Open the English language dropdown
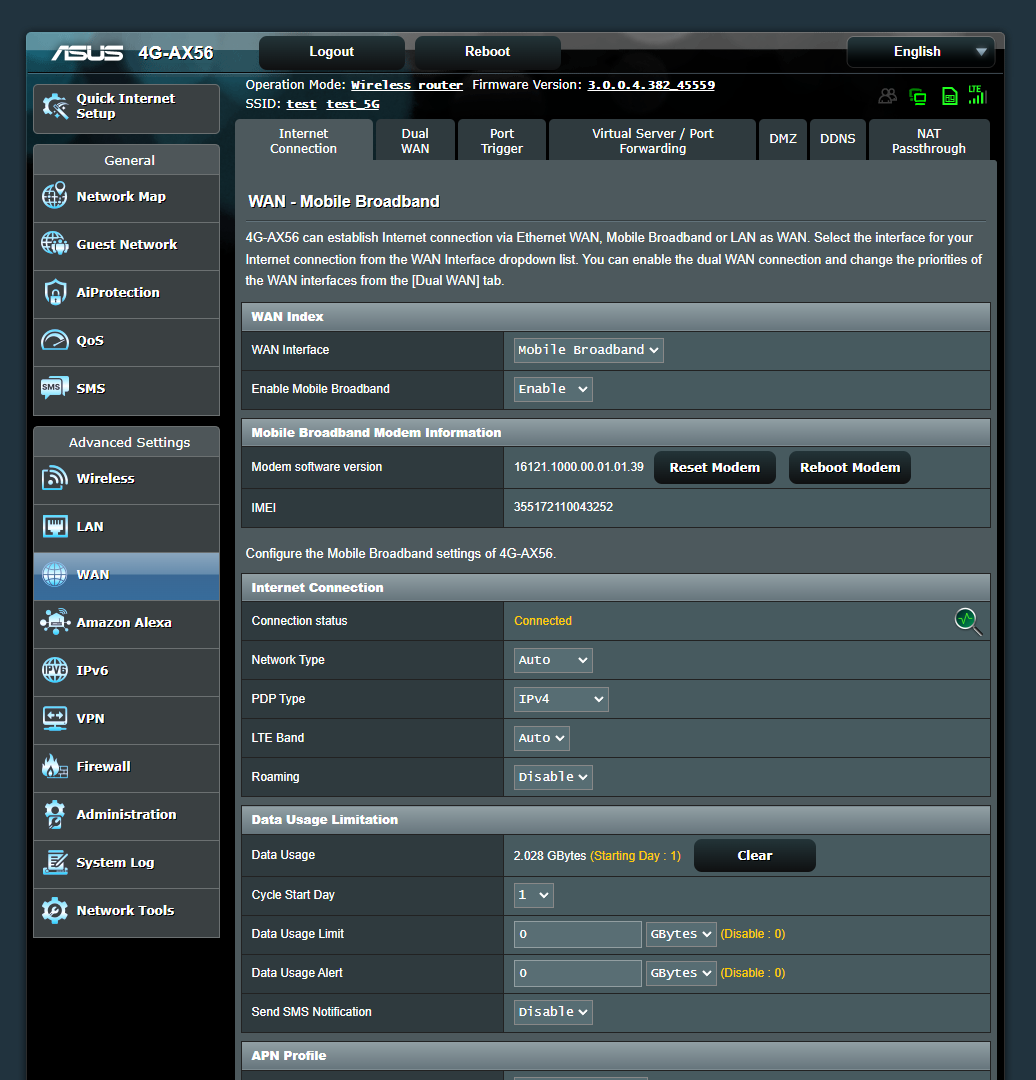This screenshot has width=1036, height=1080. (x=921, y=52)
